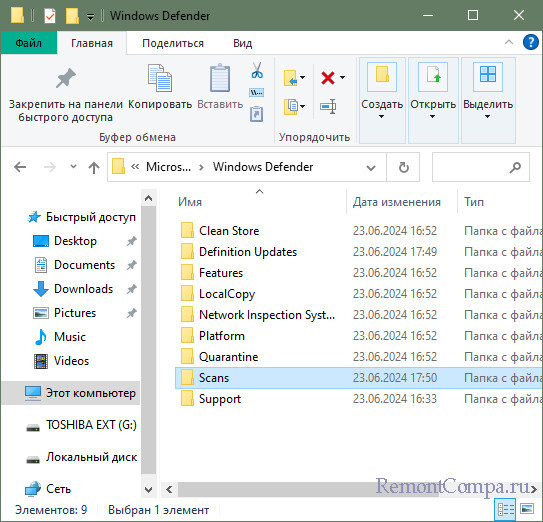Open the Scans folder icon
The height and width of the screenshot is (522, 543).
click(x=187, y=377)
